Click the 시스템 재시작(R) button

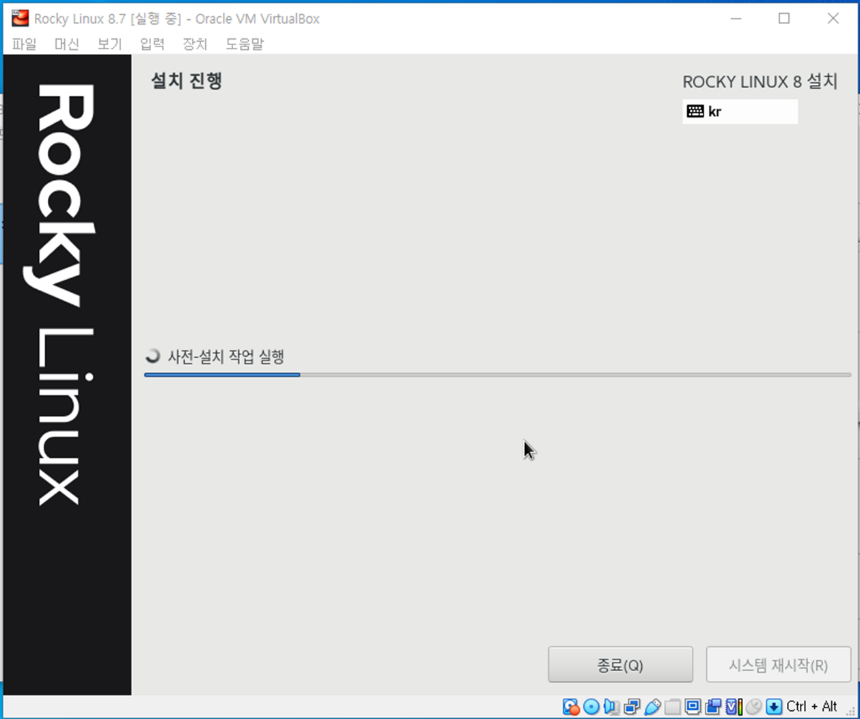point(778,664)
